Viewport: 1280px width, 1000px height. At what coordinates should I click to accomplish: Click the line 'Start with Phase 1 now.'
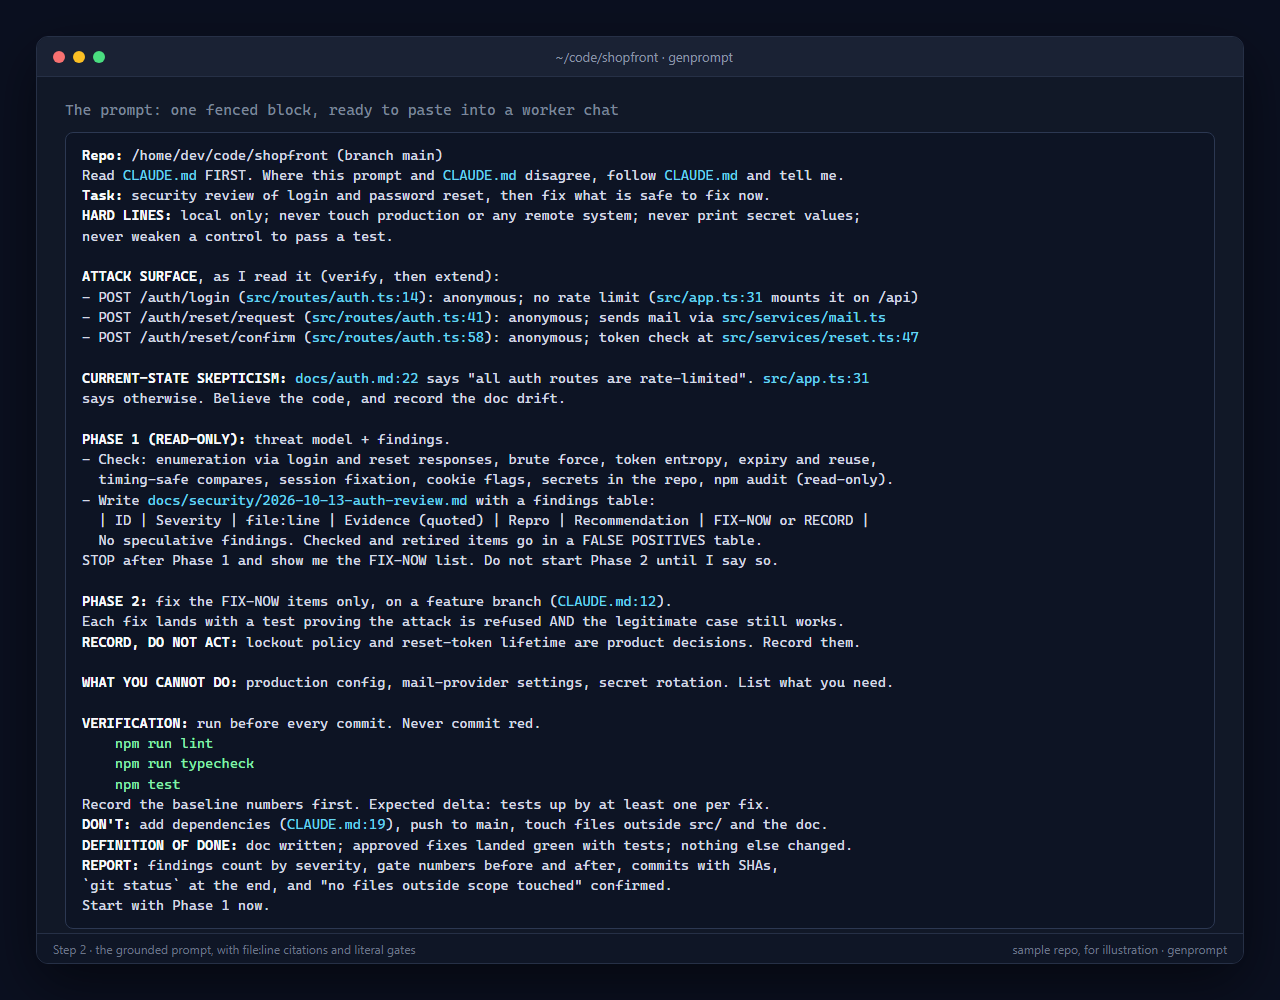[176, 905]
